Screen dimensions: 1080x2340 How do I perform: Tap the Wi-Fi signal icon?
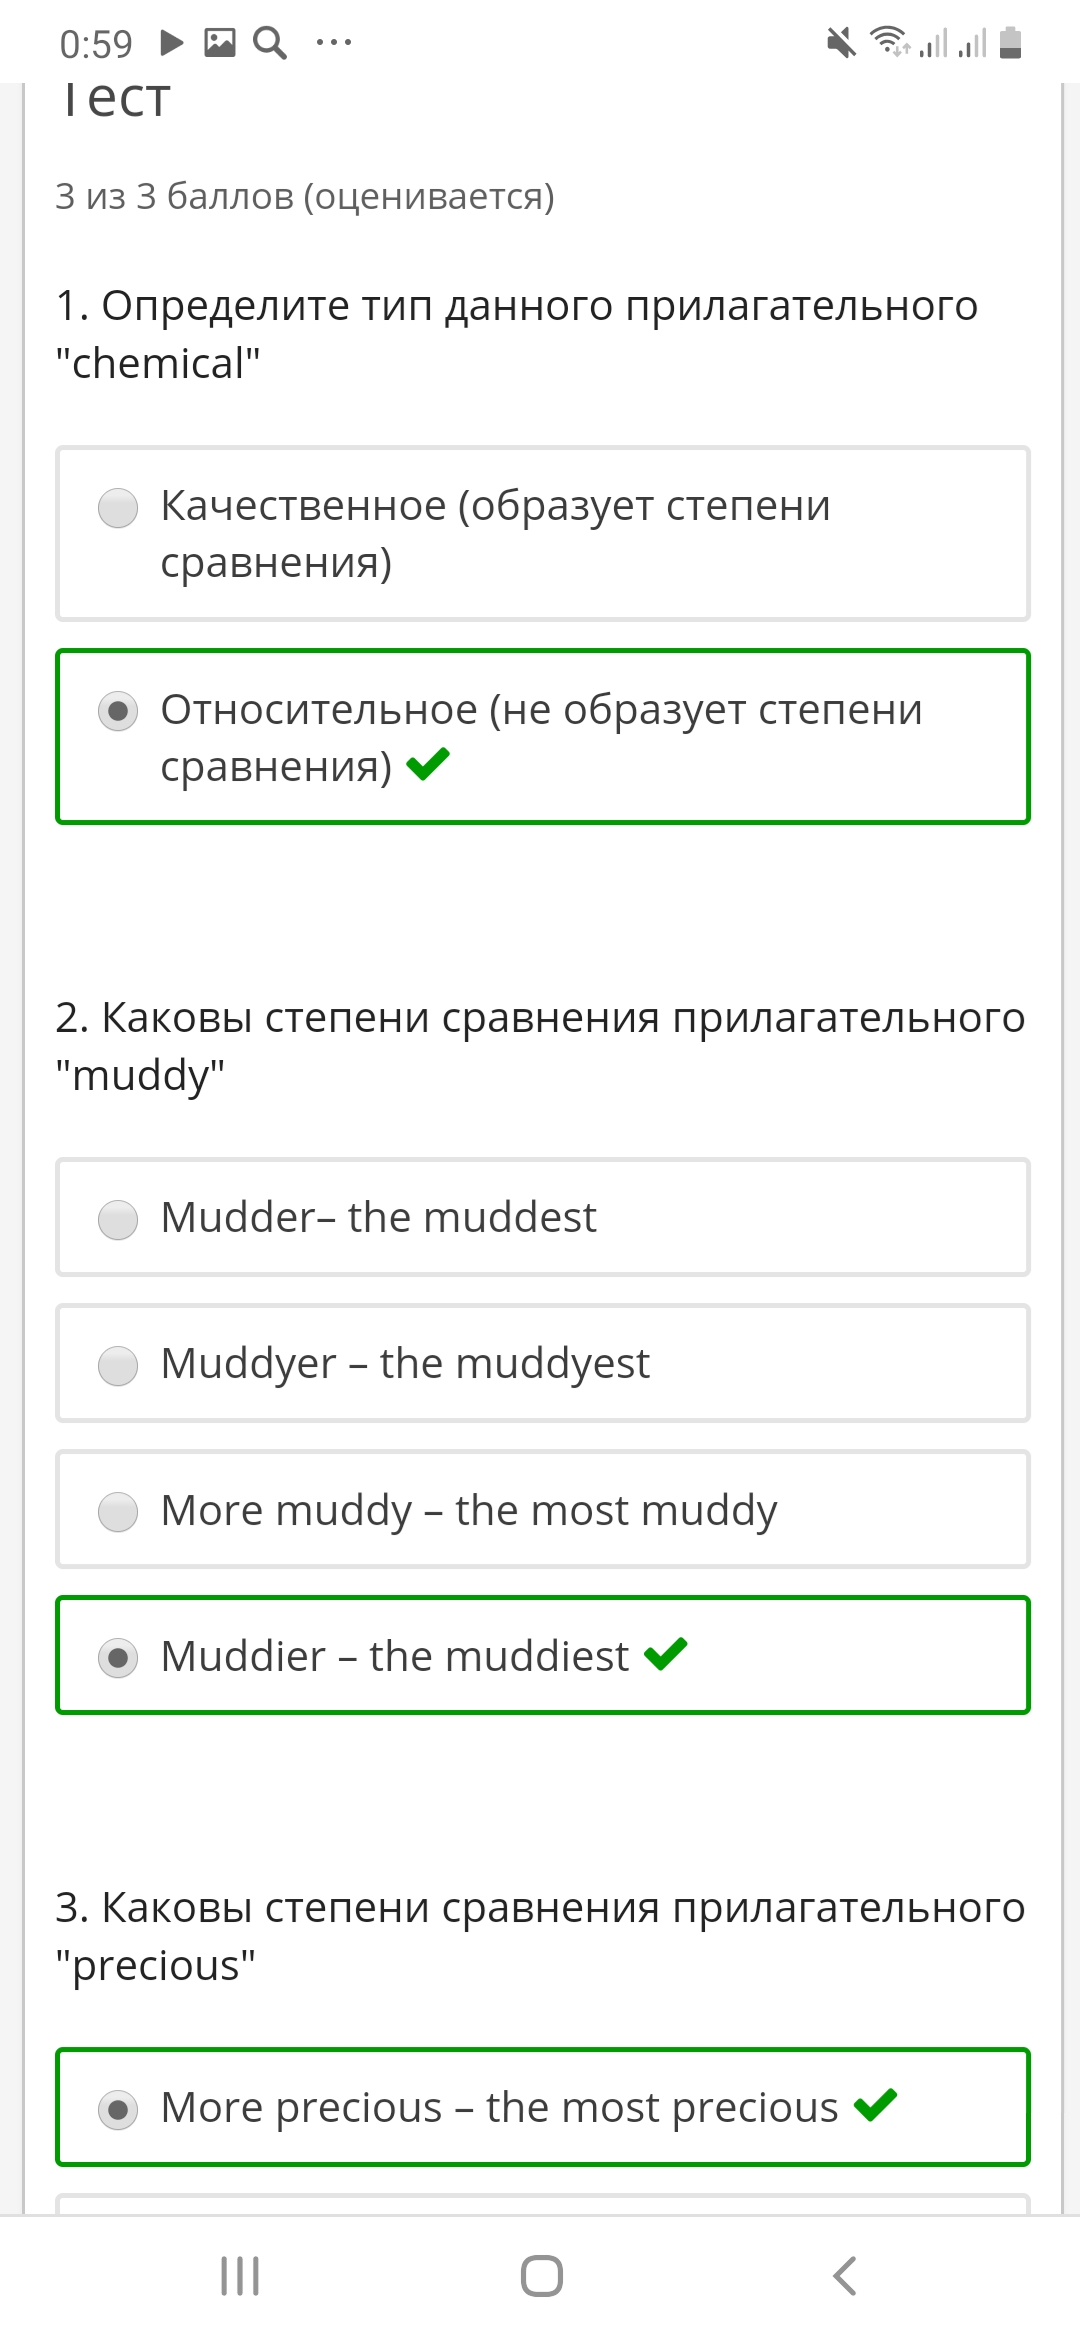(890, 42)
